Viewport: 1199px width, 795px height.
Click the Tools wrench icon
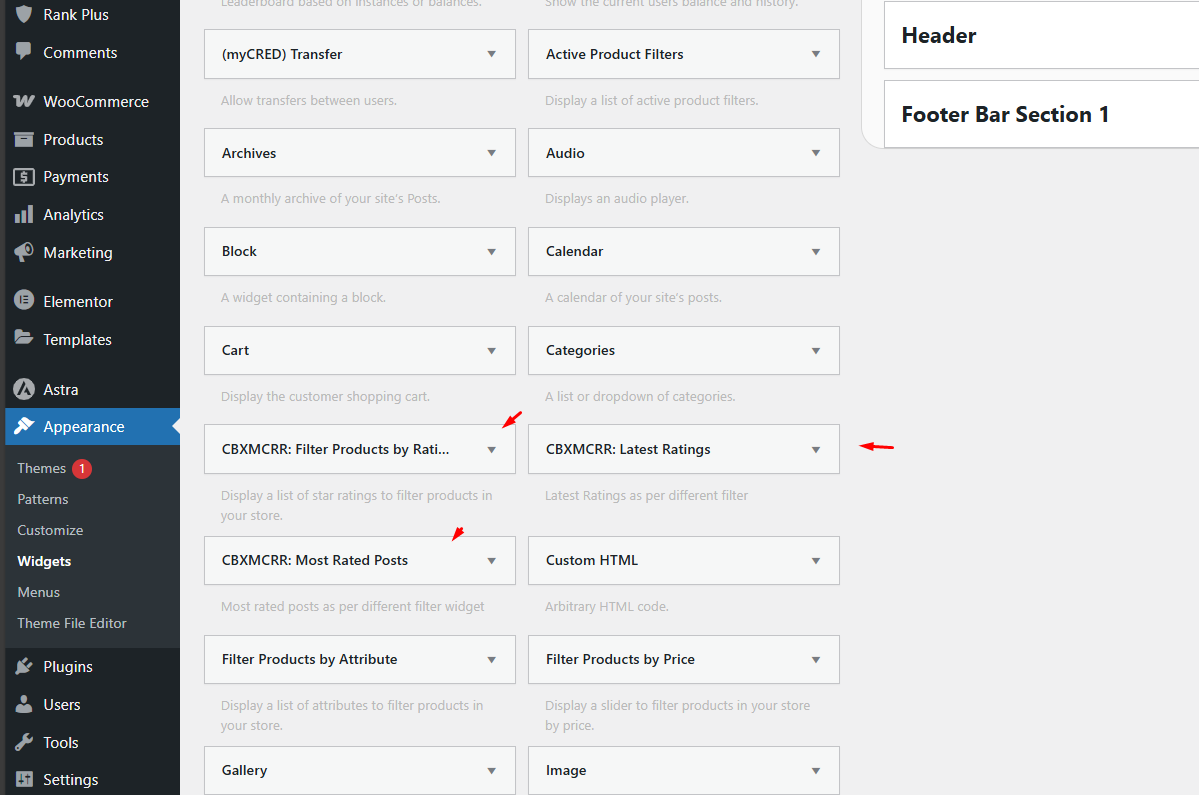24,743
